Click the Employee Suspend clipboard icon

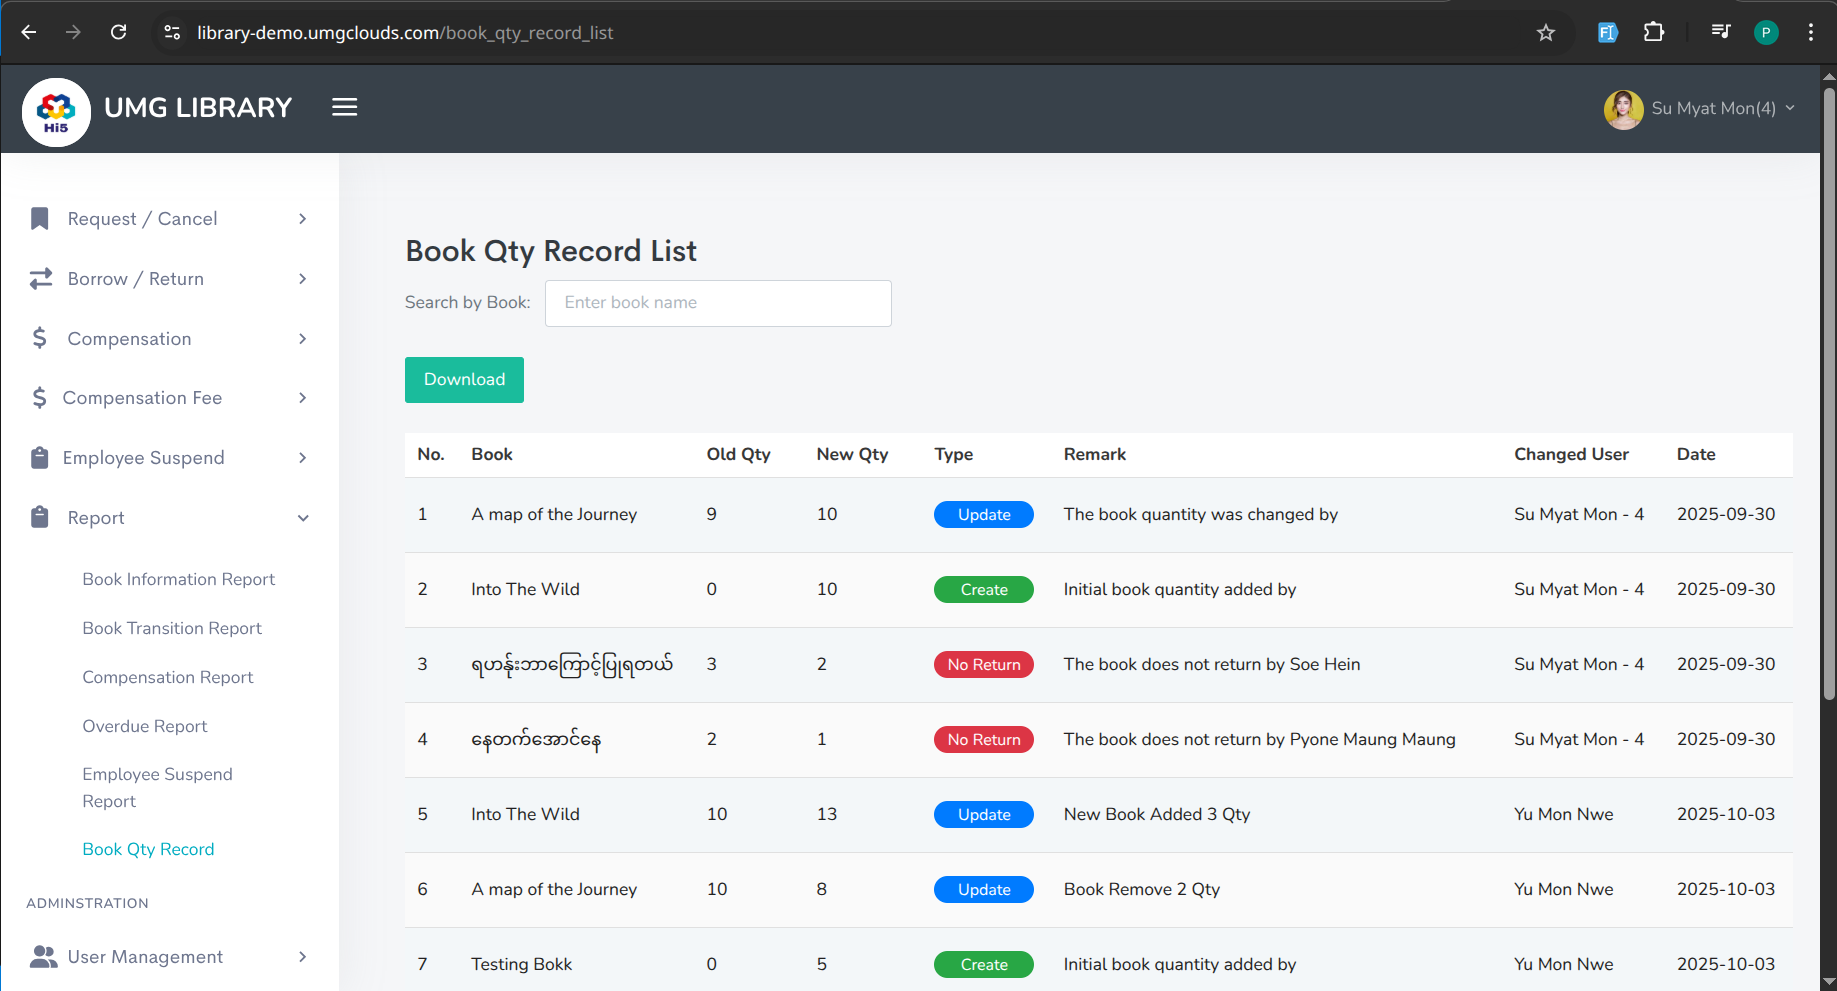click(40, 458)
